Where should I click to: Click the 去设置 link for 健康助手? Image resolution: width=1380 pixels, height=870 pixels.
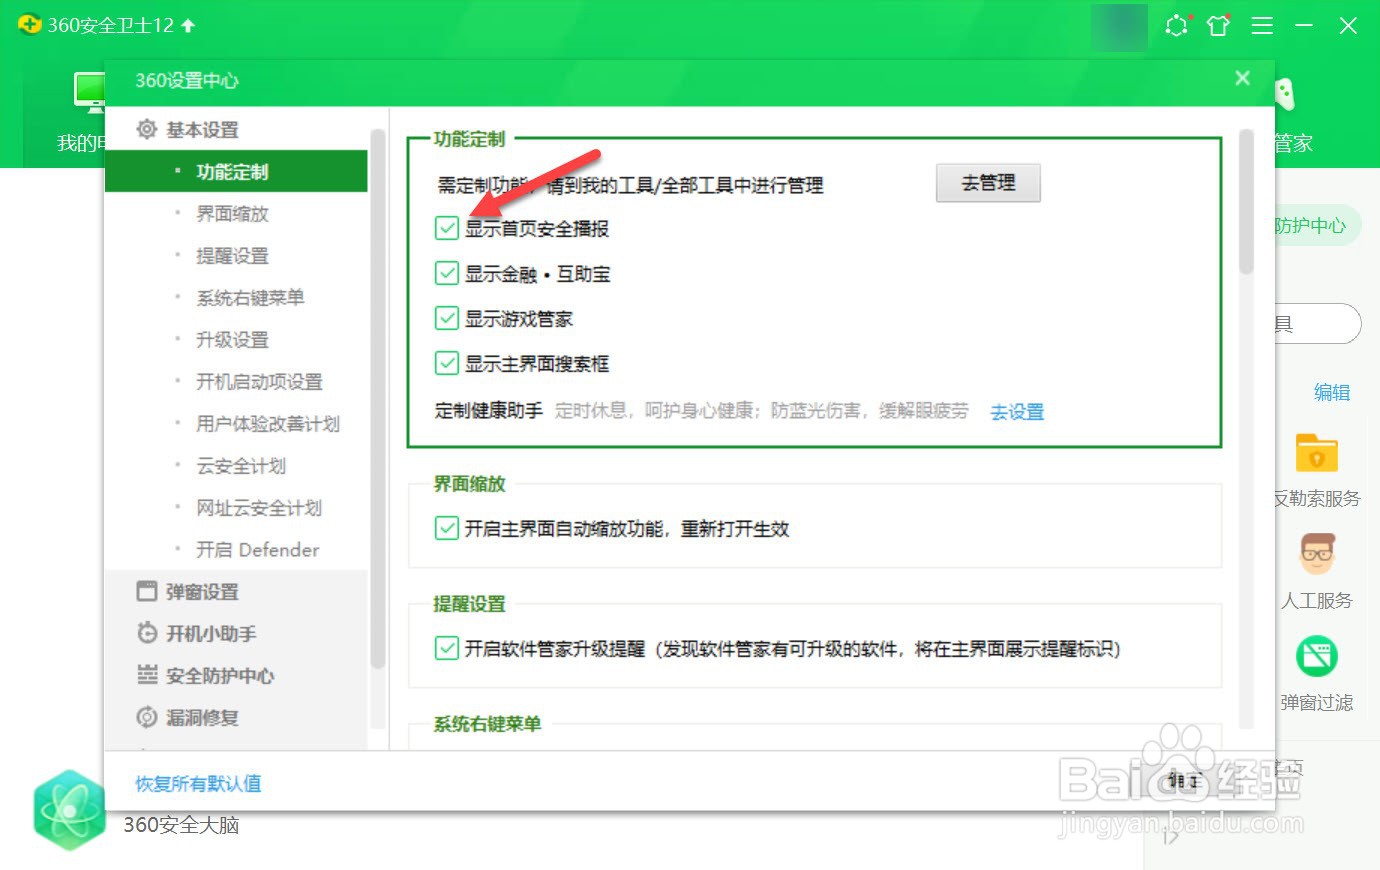click(1017, 412)
